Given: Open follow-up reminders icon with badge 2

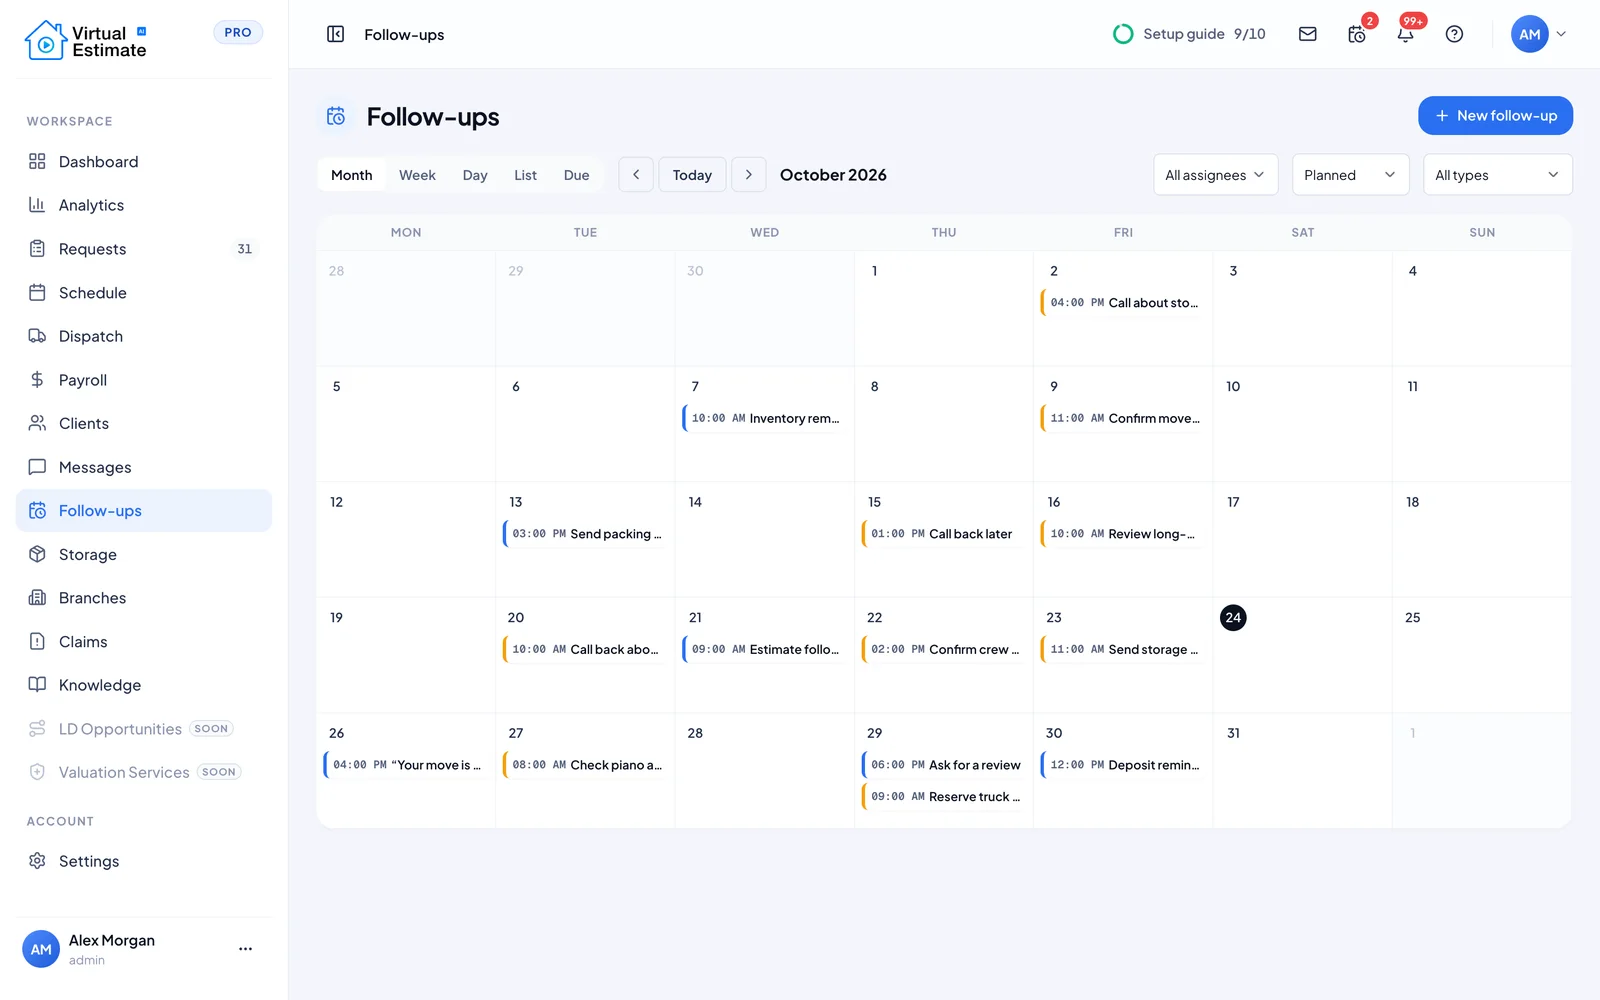Looking at the screenshot, I should tap(1357, 34).
